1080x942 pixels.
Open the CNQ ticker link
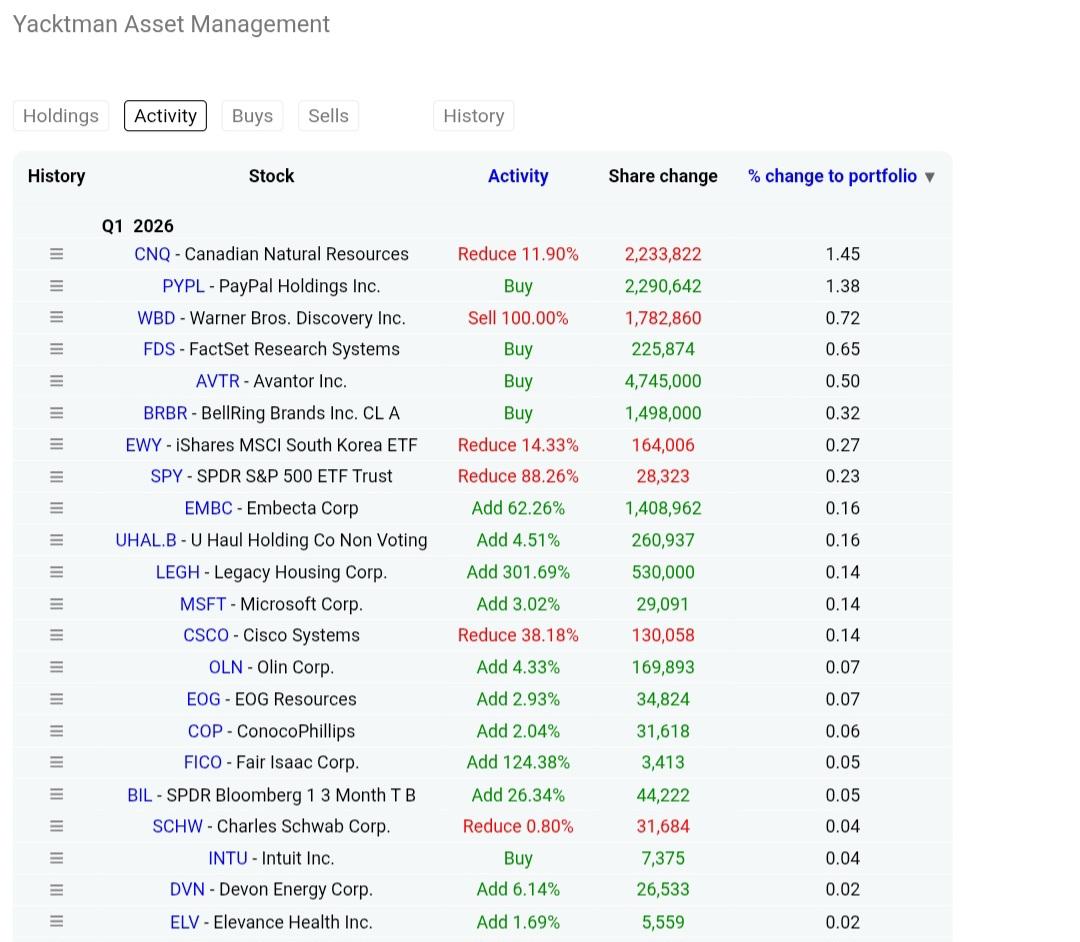click(x=152, y=254)
